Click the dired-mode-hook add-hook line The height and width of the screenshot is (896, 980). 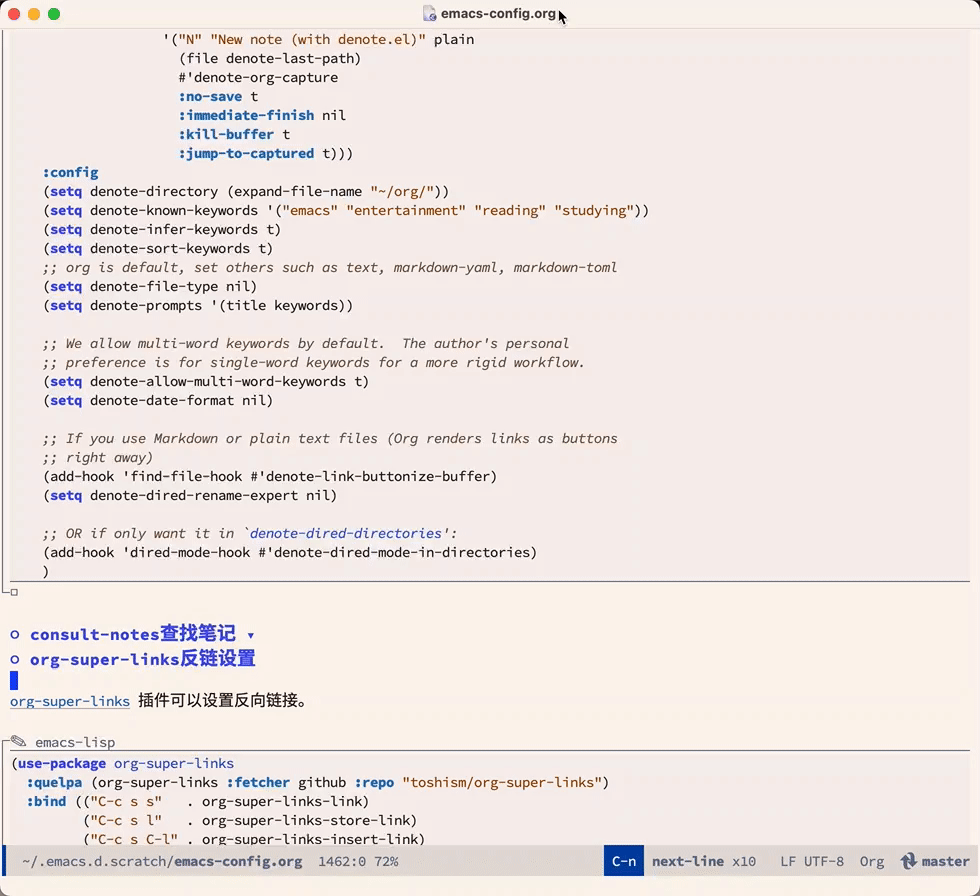[x=290, y=552]
